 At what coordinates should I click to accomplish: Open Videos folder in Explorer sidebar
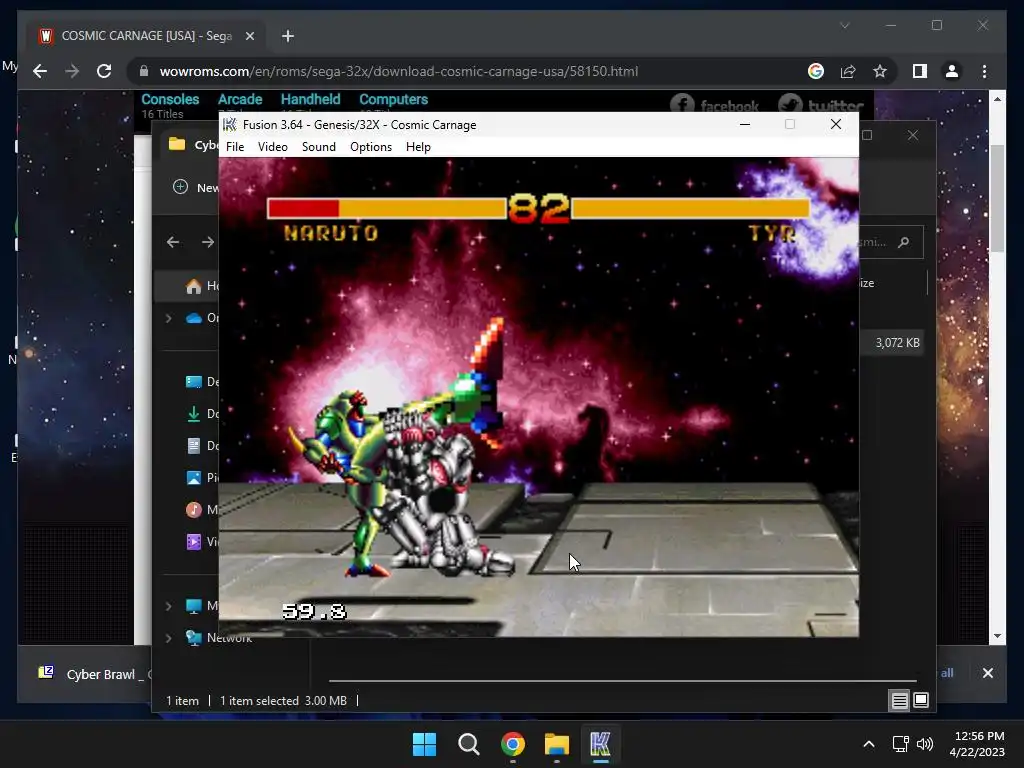click(201, 542)
